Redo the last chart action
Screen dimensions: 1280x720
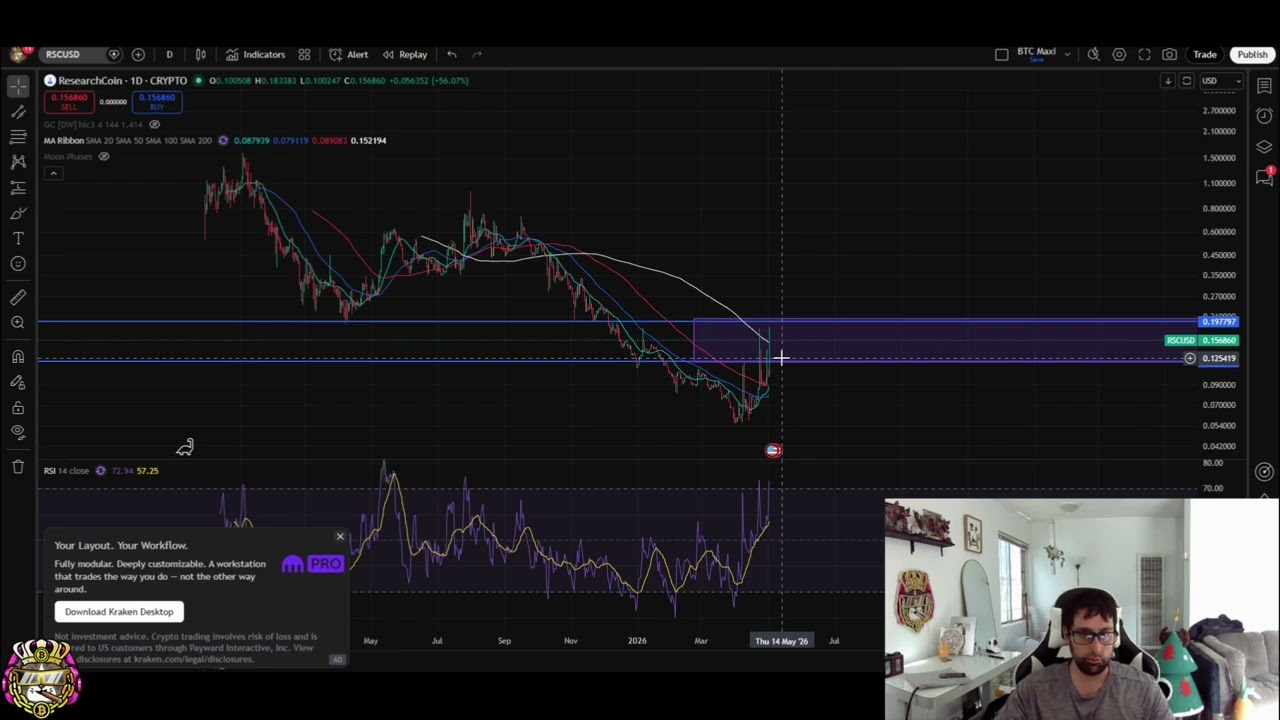(x=477, y=54)
